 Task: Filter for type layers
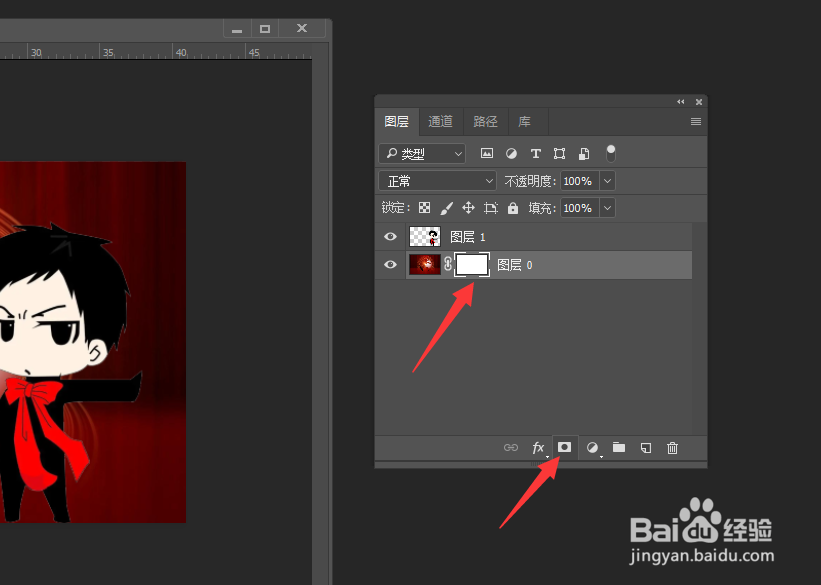click(535, 153)
